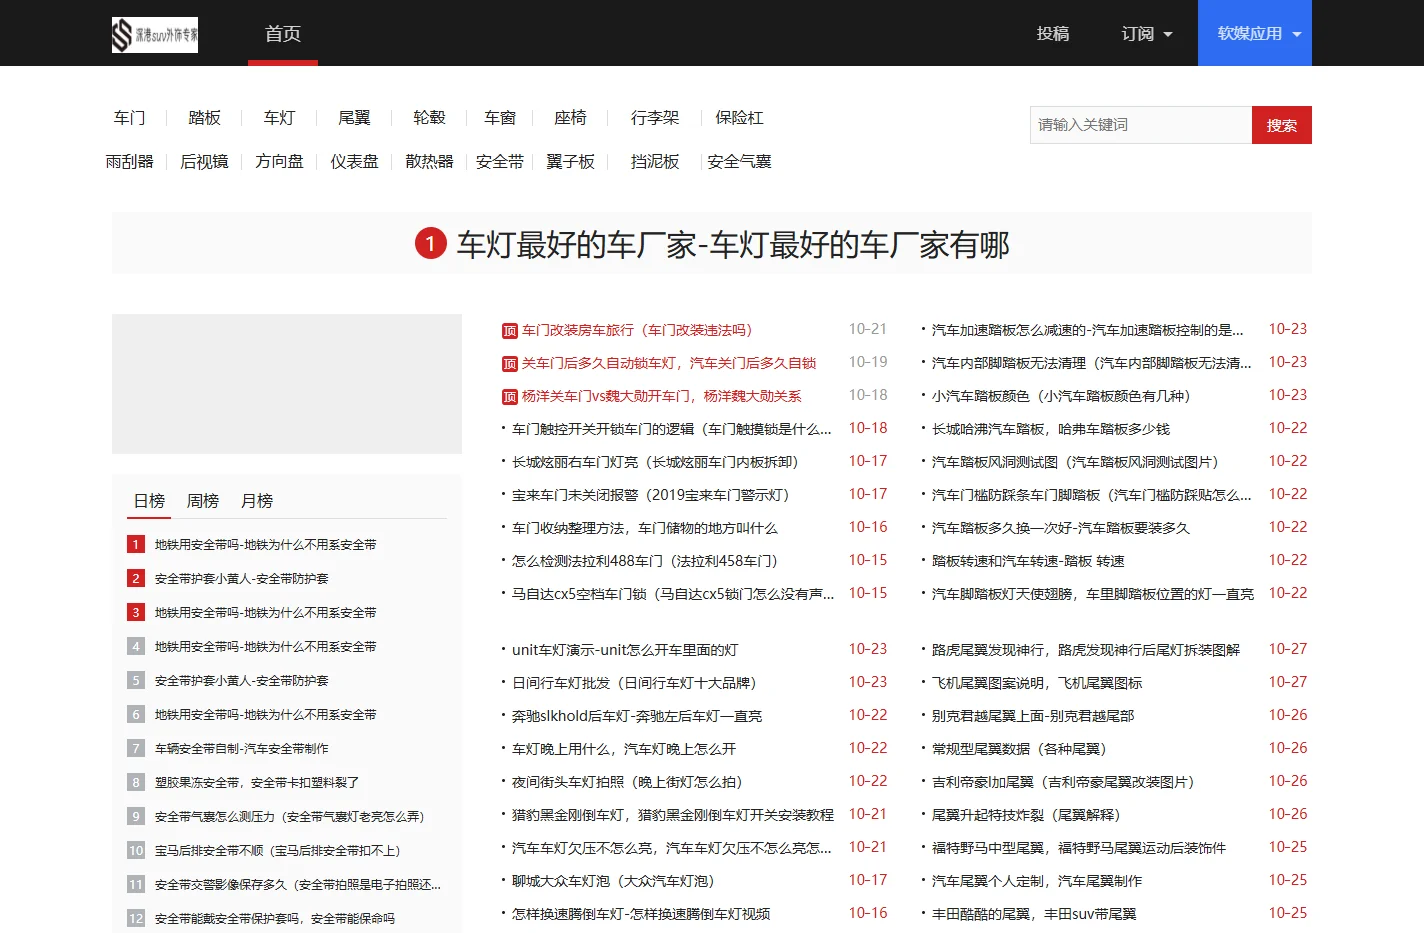Open article 车门触控开关开锁车门的逻辑

(x=672, y=429)
